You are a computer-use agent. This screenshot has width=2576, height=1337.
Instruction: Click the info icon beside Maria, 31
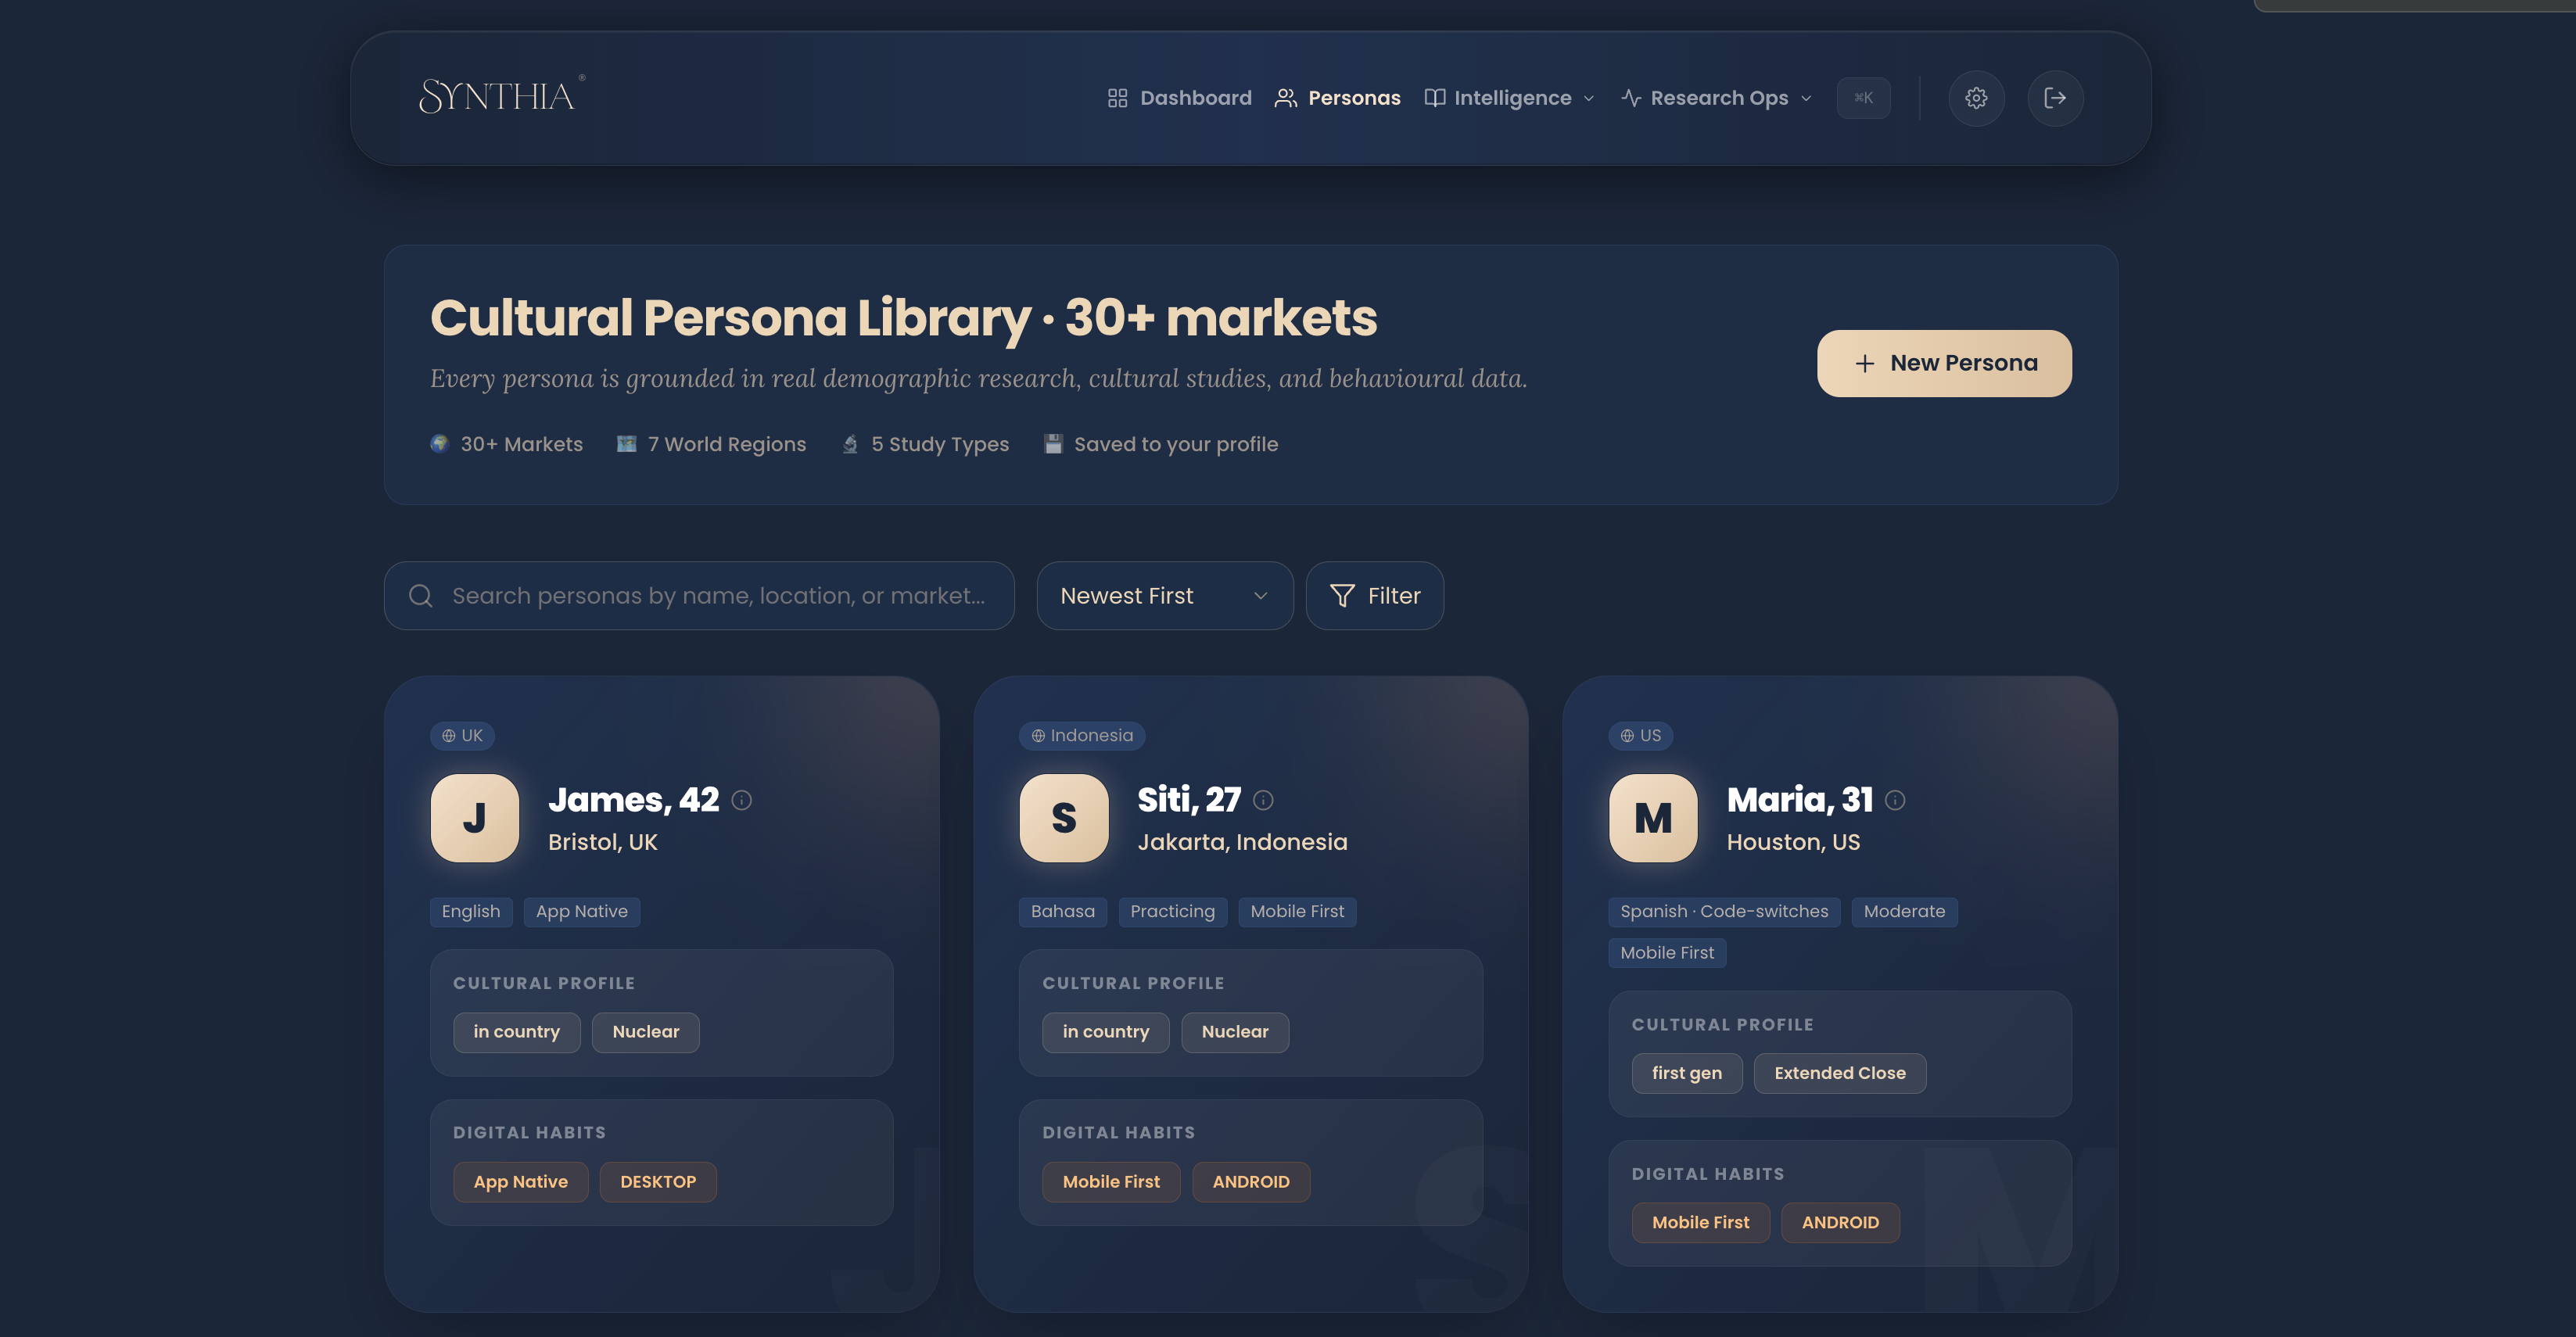pos(1895,800)
